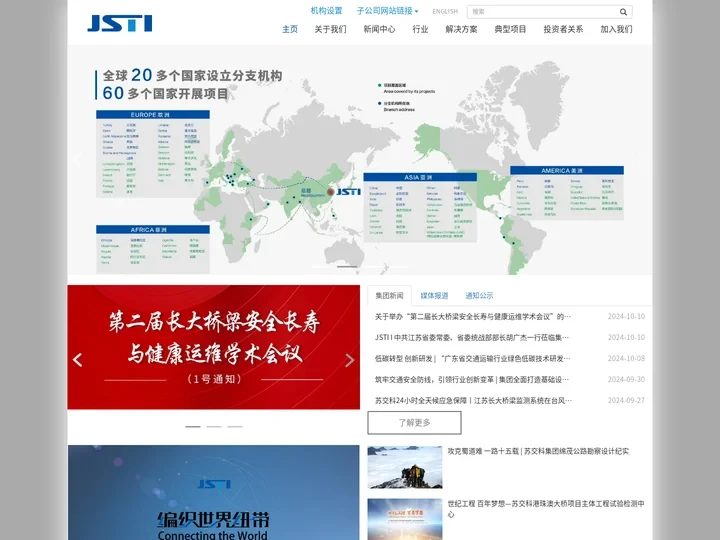The height and width of the screenshot is (540, 720).
Task: Go to next slide in red news carousel
Action: click(x=350, y=360)
